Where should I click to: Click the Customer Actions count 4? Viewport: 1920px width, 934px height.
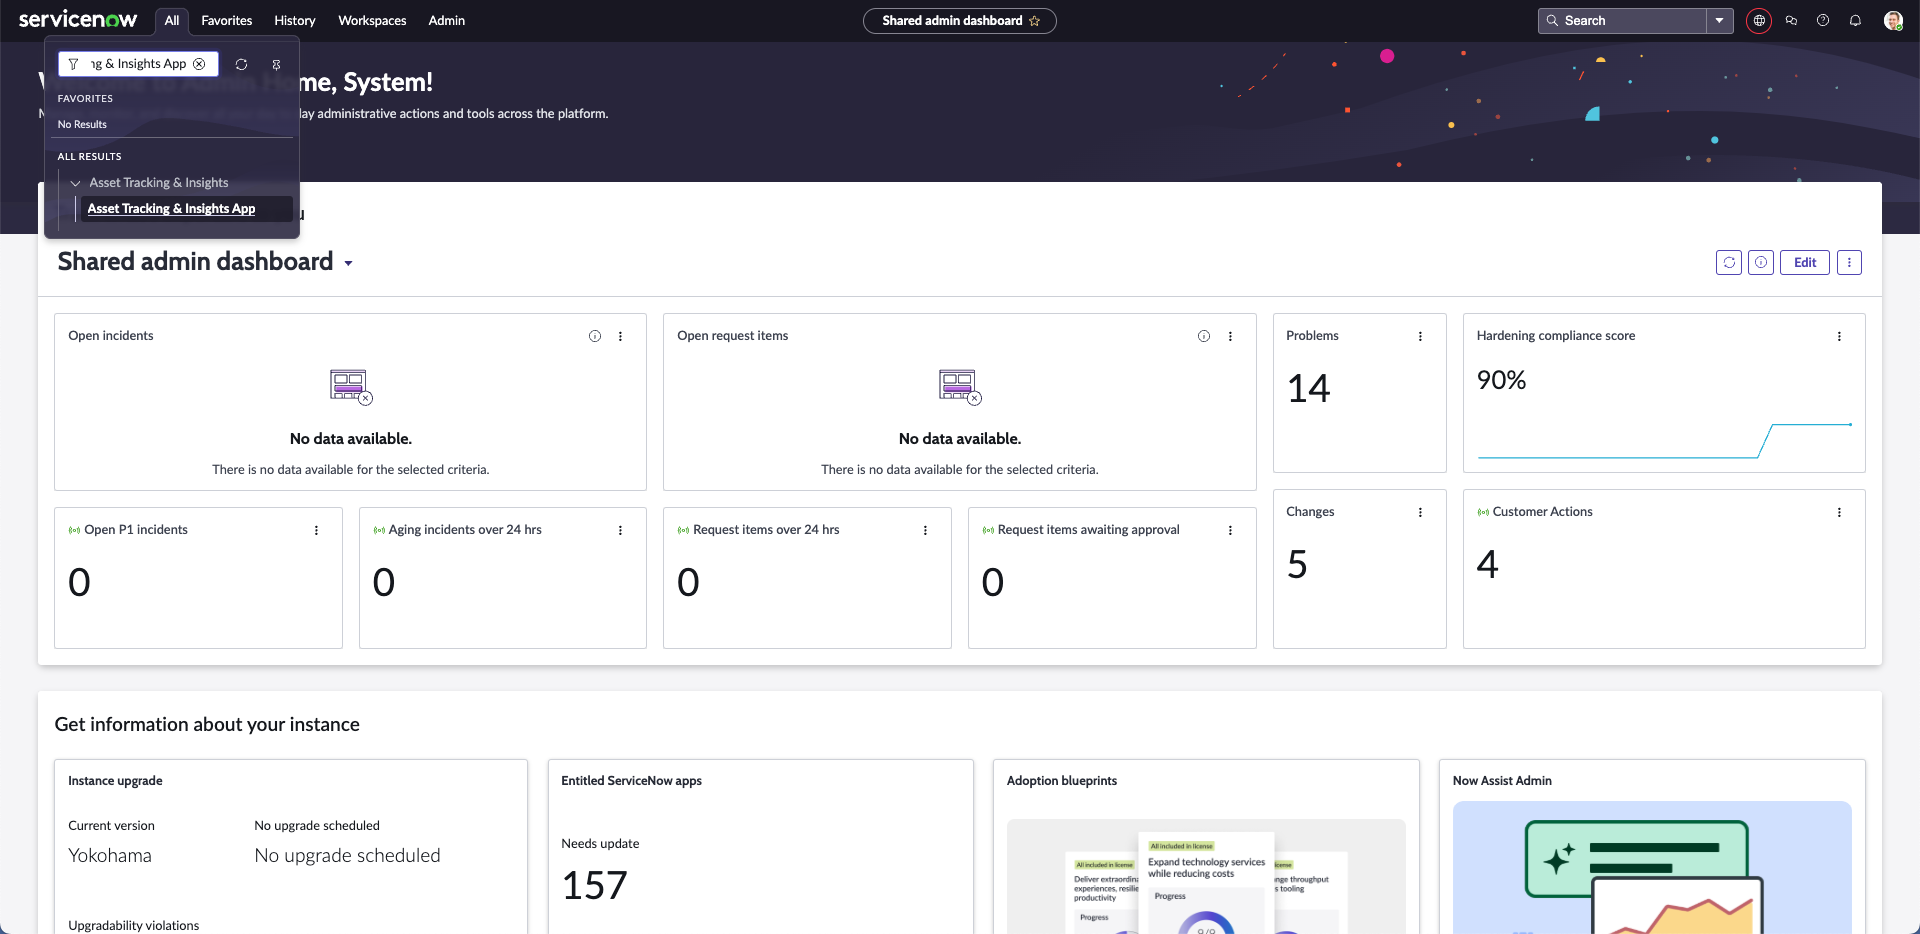tap(1488, 564)
